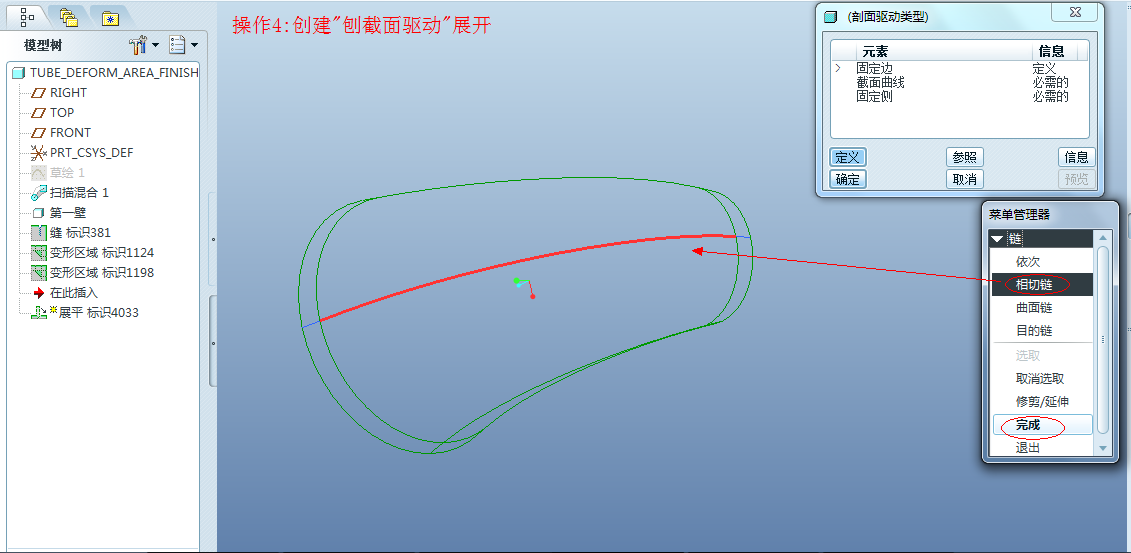Click 完成 in menu manager
The image size is (1131, 553).
click(x=1042, y=425)
